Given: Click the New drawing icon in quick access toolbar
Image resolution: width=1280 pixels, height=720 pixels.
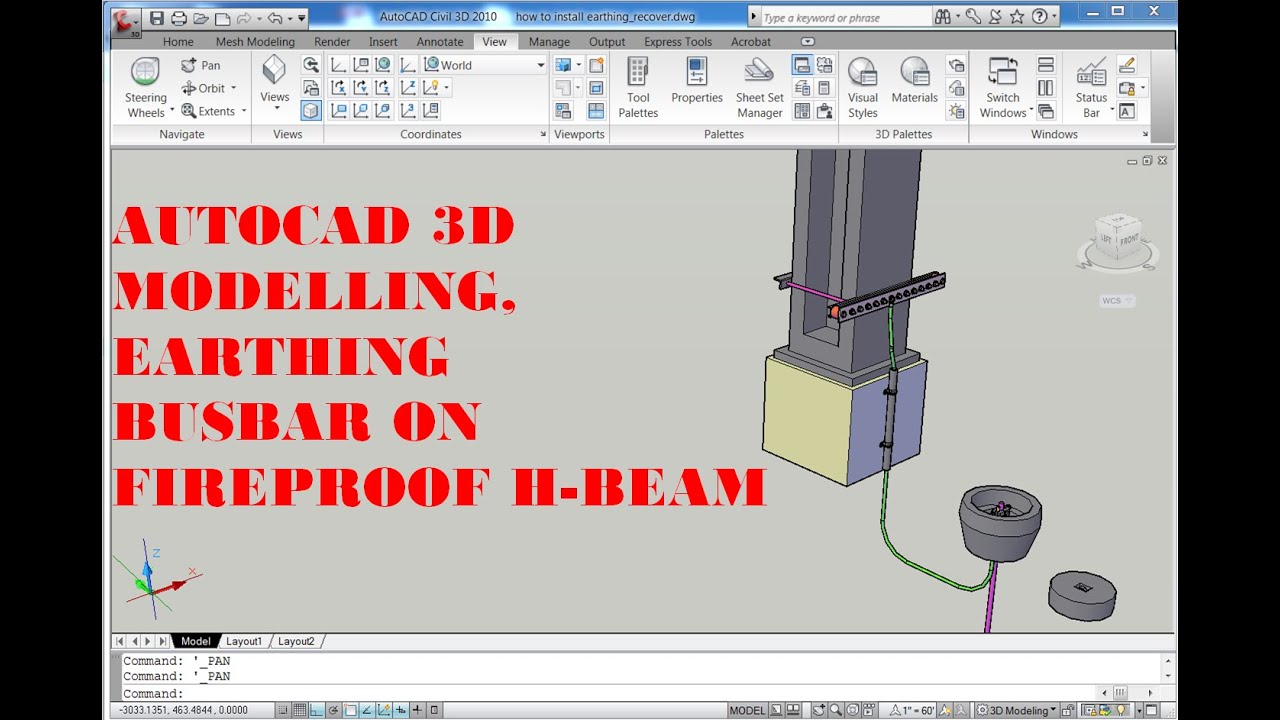Looking at the screenshot, I should click(223, 18).
